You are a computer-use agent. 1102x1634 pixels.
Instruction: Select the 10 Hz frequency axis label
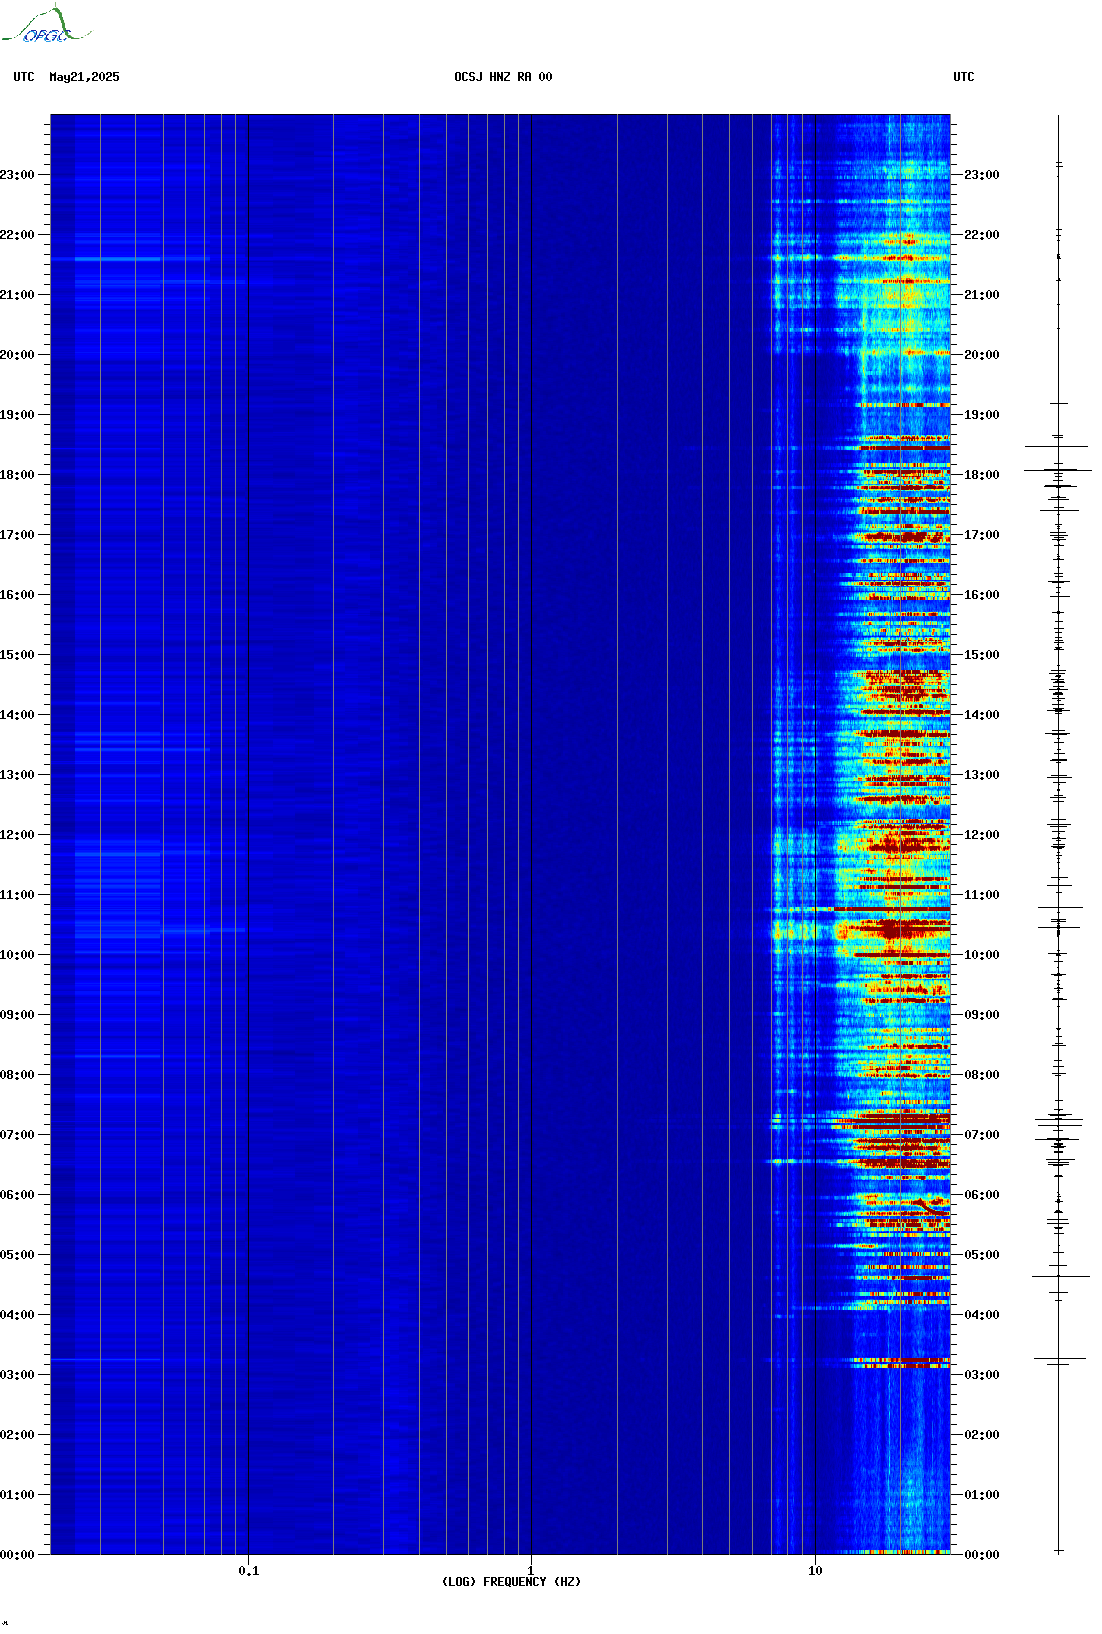coord(815,1571)
